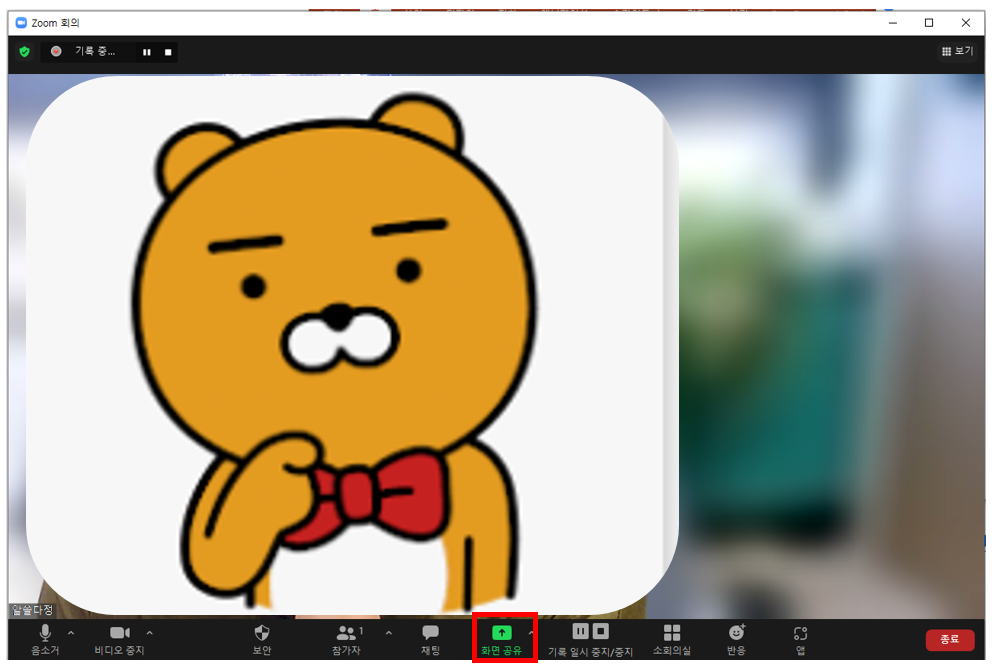Image resolution: width=996 pixels, height=672 pixels.
Task: Click the Ryan bear video feed
Action: [x=352, y=345]
